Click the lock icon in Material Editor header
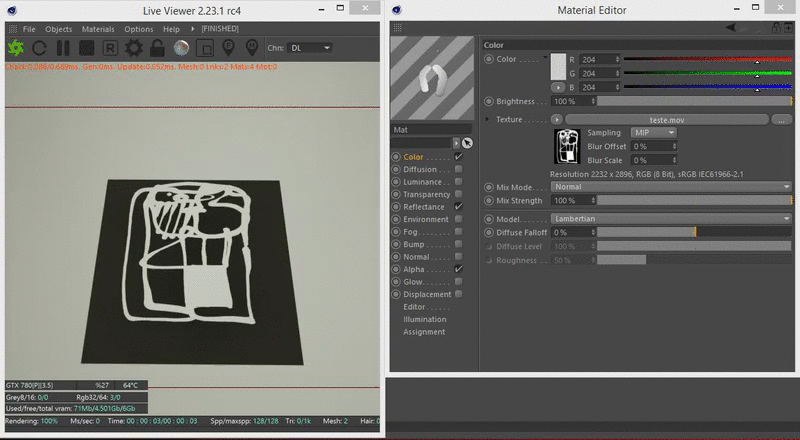The height and width of the screenshot is (440, 800). pyautogui.click(x=776, y=28)
